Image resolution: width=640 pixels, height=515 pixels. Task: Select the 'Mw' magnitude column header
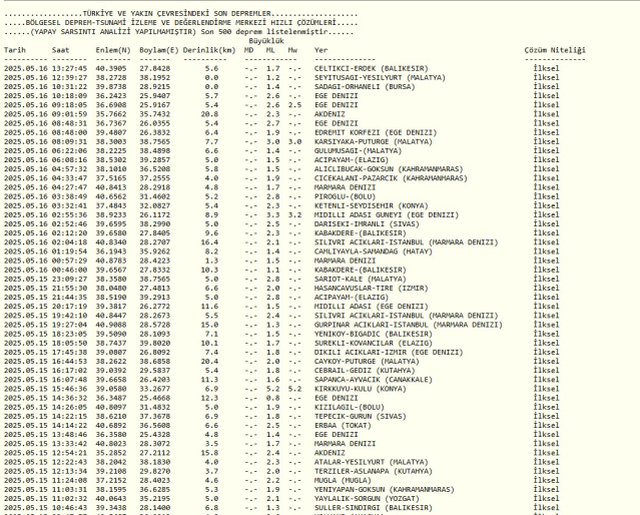(292, 50)
